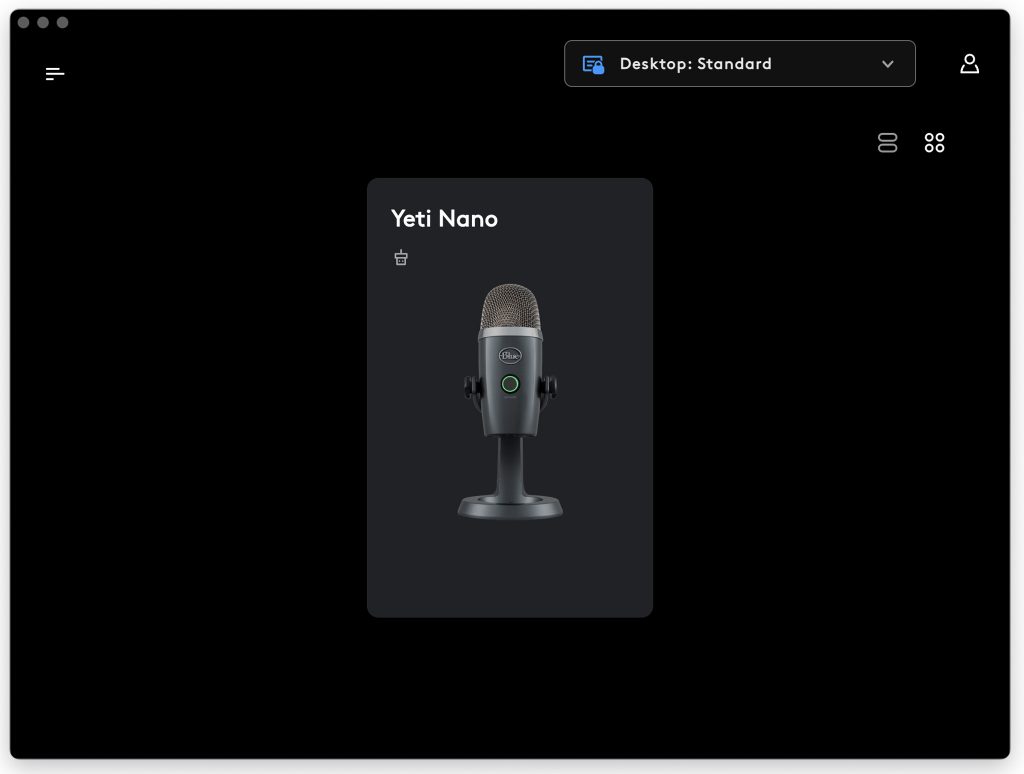Open the user account icon
This screenshot has width=1024, height=774.
point(969,63)
